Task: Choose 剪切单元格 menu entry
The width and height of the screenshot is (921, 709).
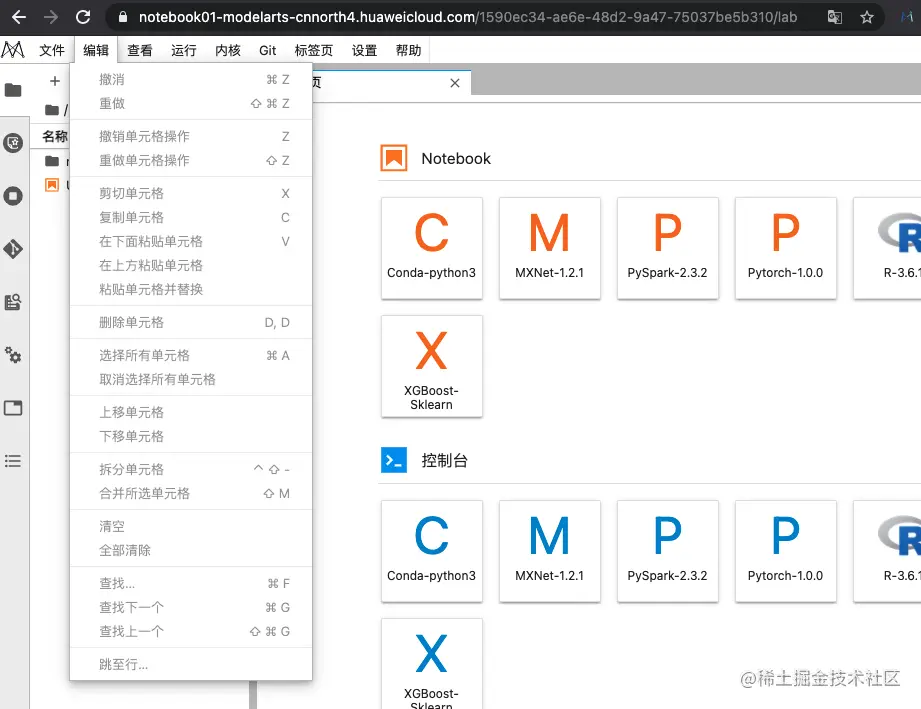Action: coord(191,193)
